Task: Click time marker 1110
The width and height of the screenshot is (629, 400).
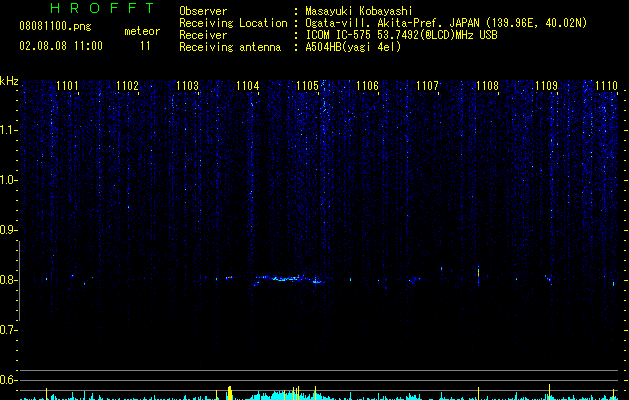Action: point(607,86)
